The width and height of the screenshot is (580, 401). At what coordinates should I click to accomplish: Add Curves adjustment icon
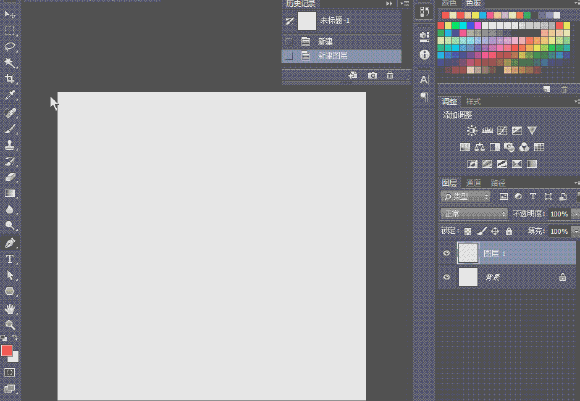pos(502,131)
